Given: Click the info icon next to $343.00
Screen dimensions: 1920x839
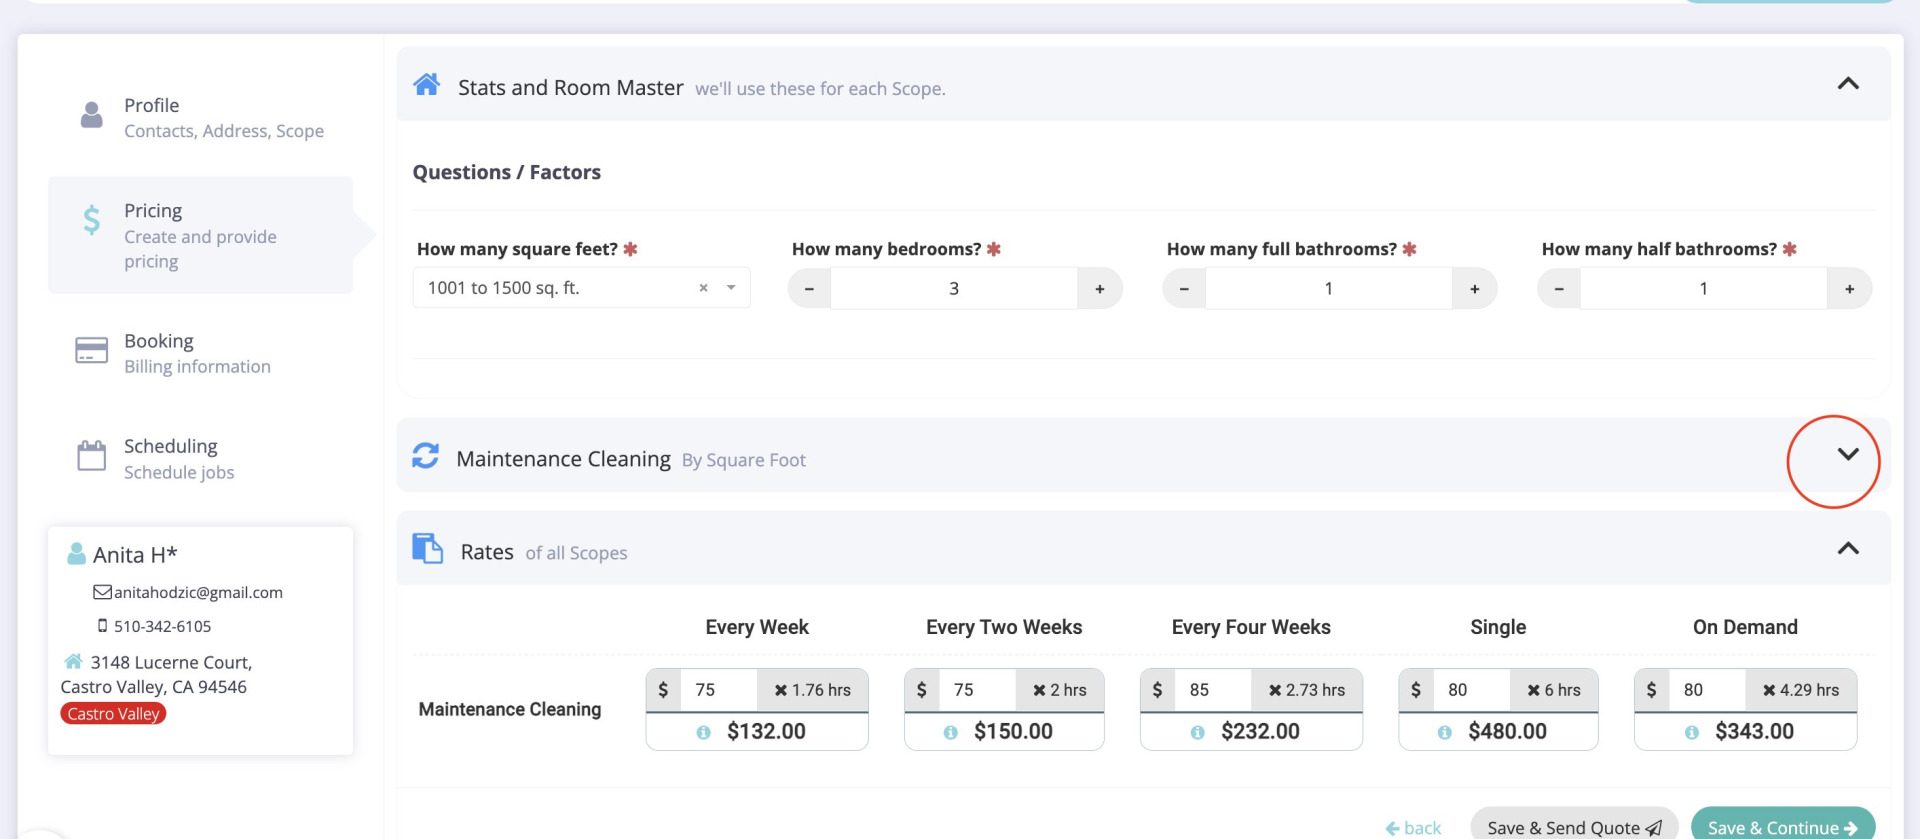Looking at the screenshot, I should 1691,732.
